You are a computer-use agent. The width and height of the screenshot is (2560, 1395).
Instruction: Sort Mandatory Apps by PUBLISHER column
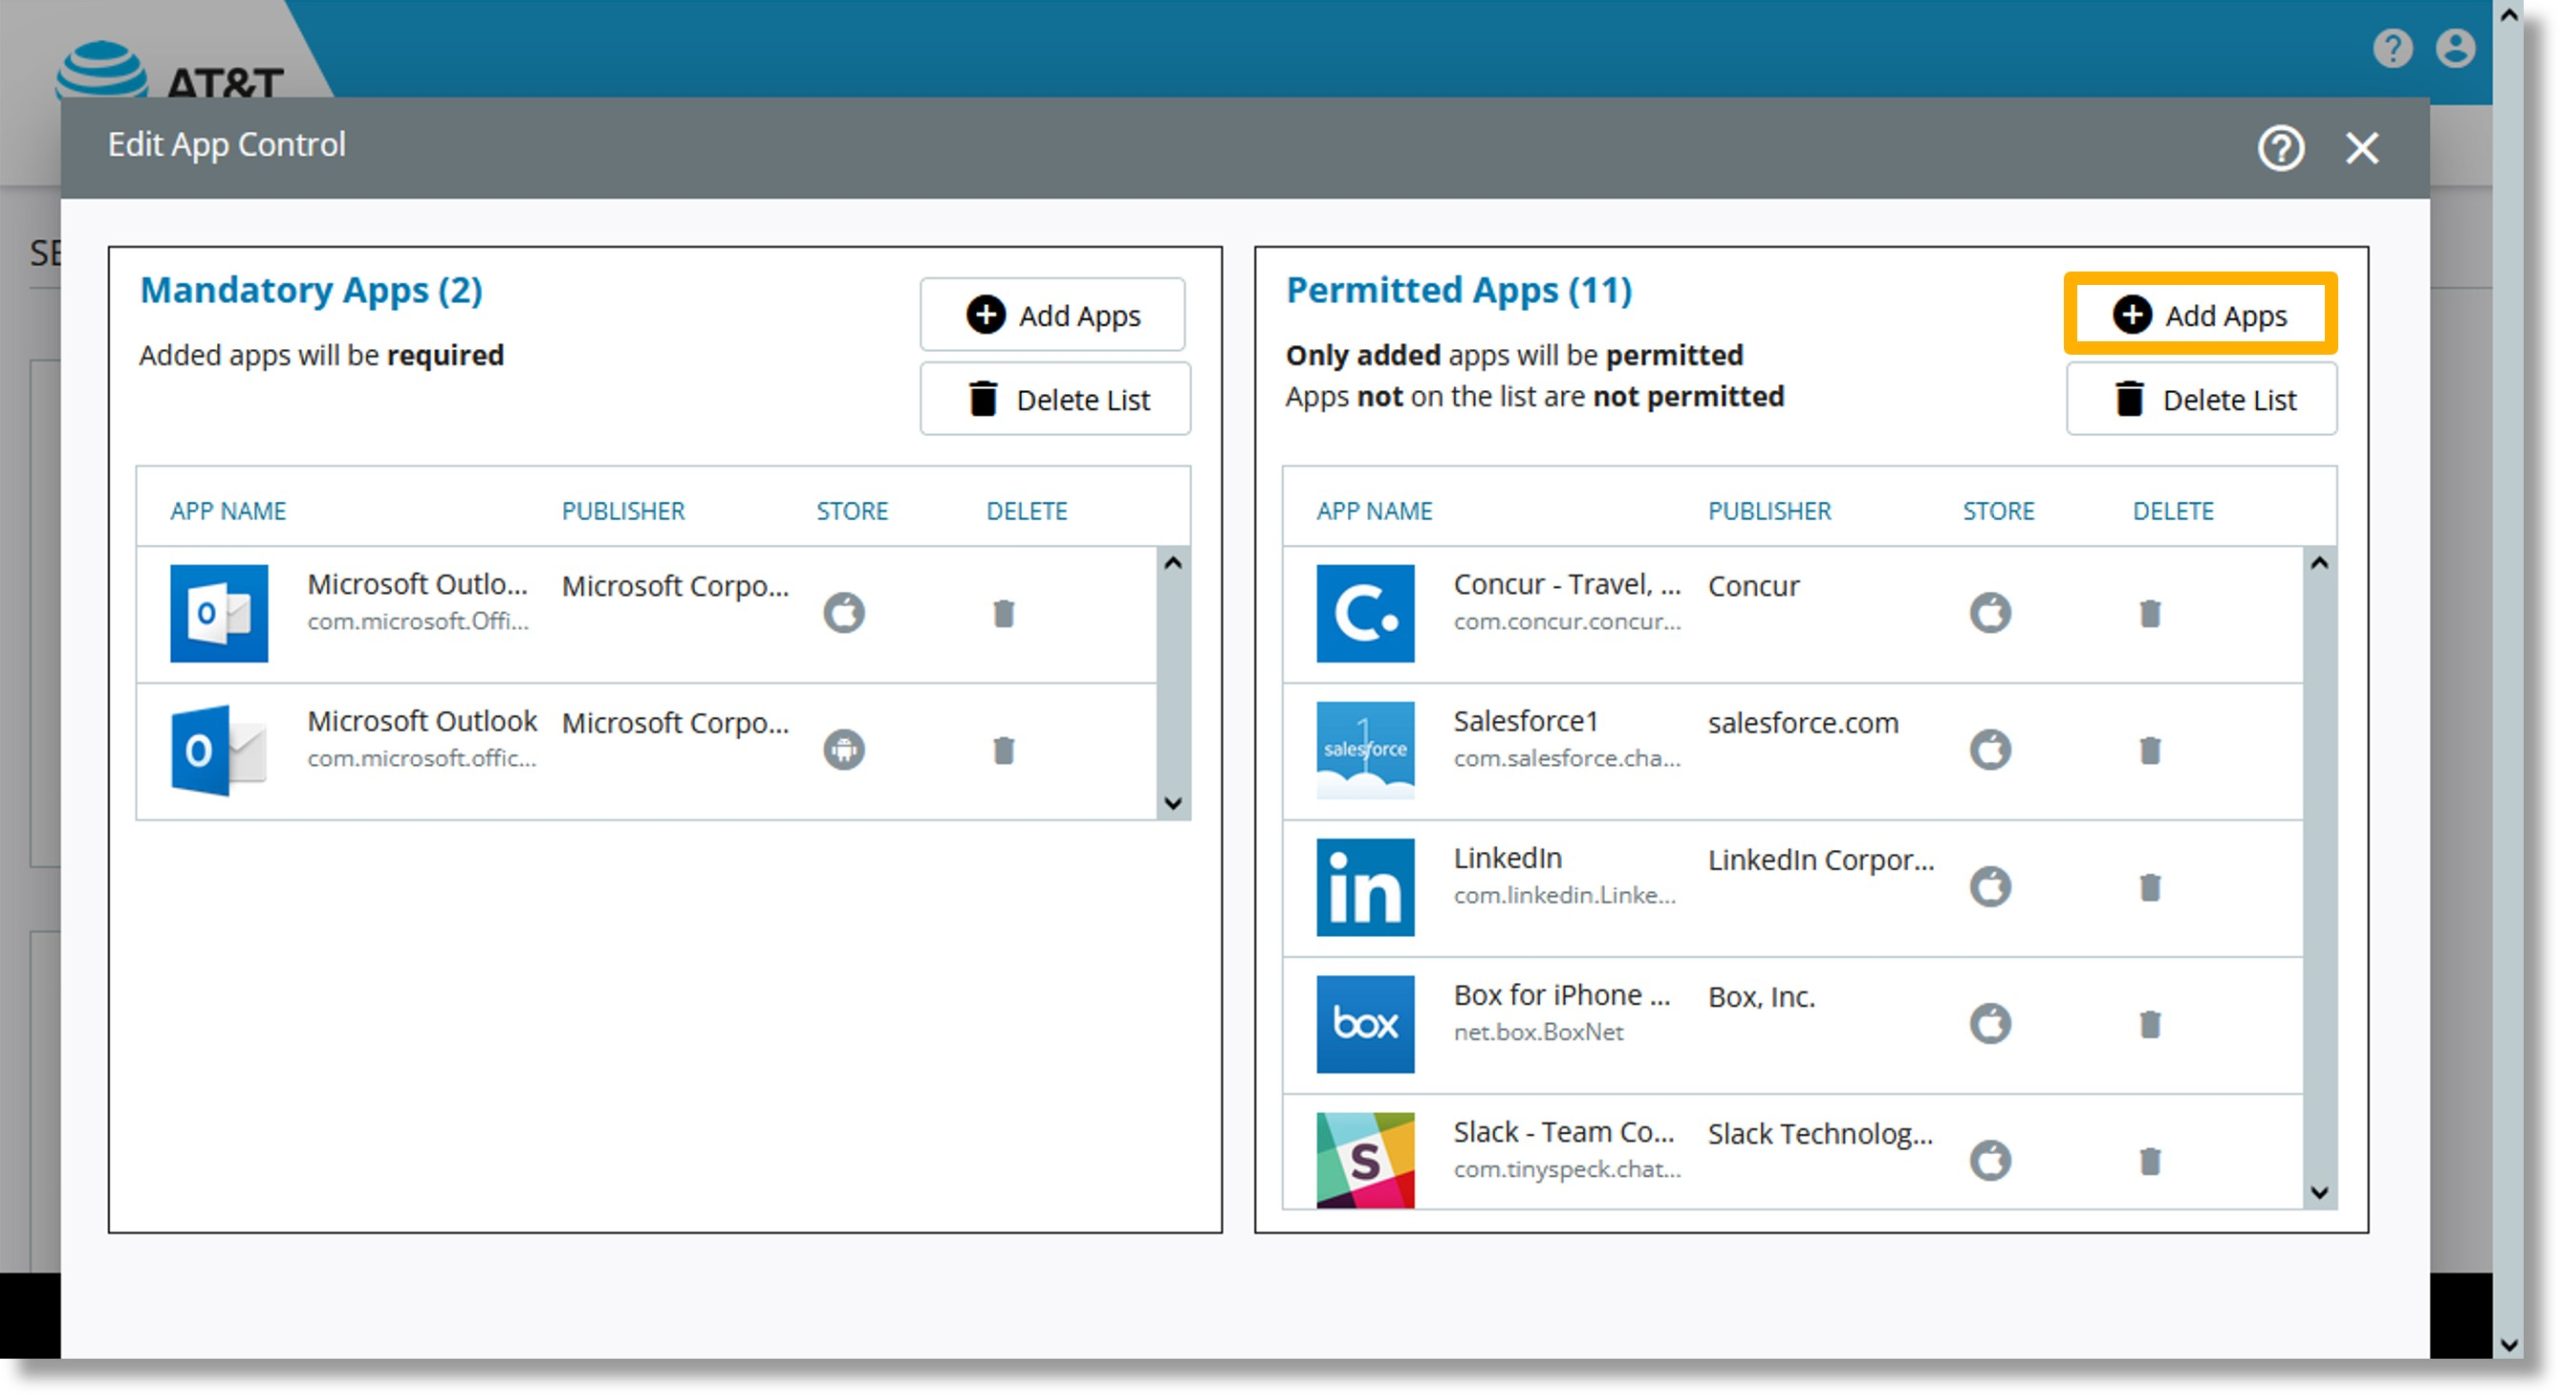click(x=623, y=511)
